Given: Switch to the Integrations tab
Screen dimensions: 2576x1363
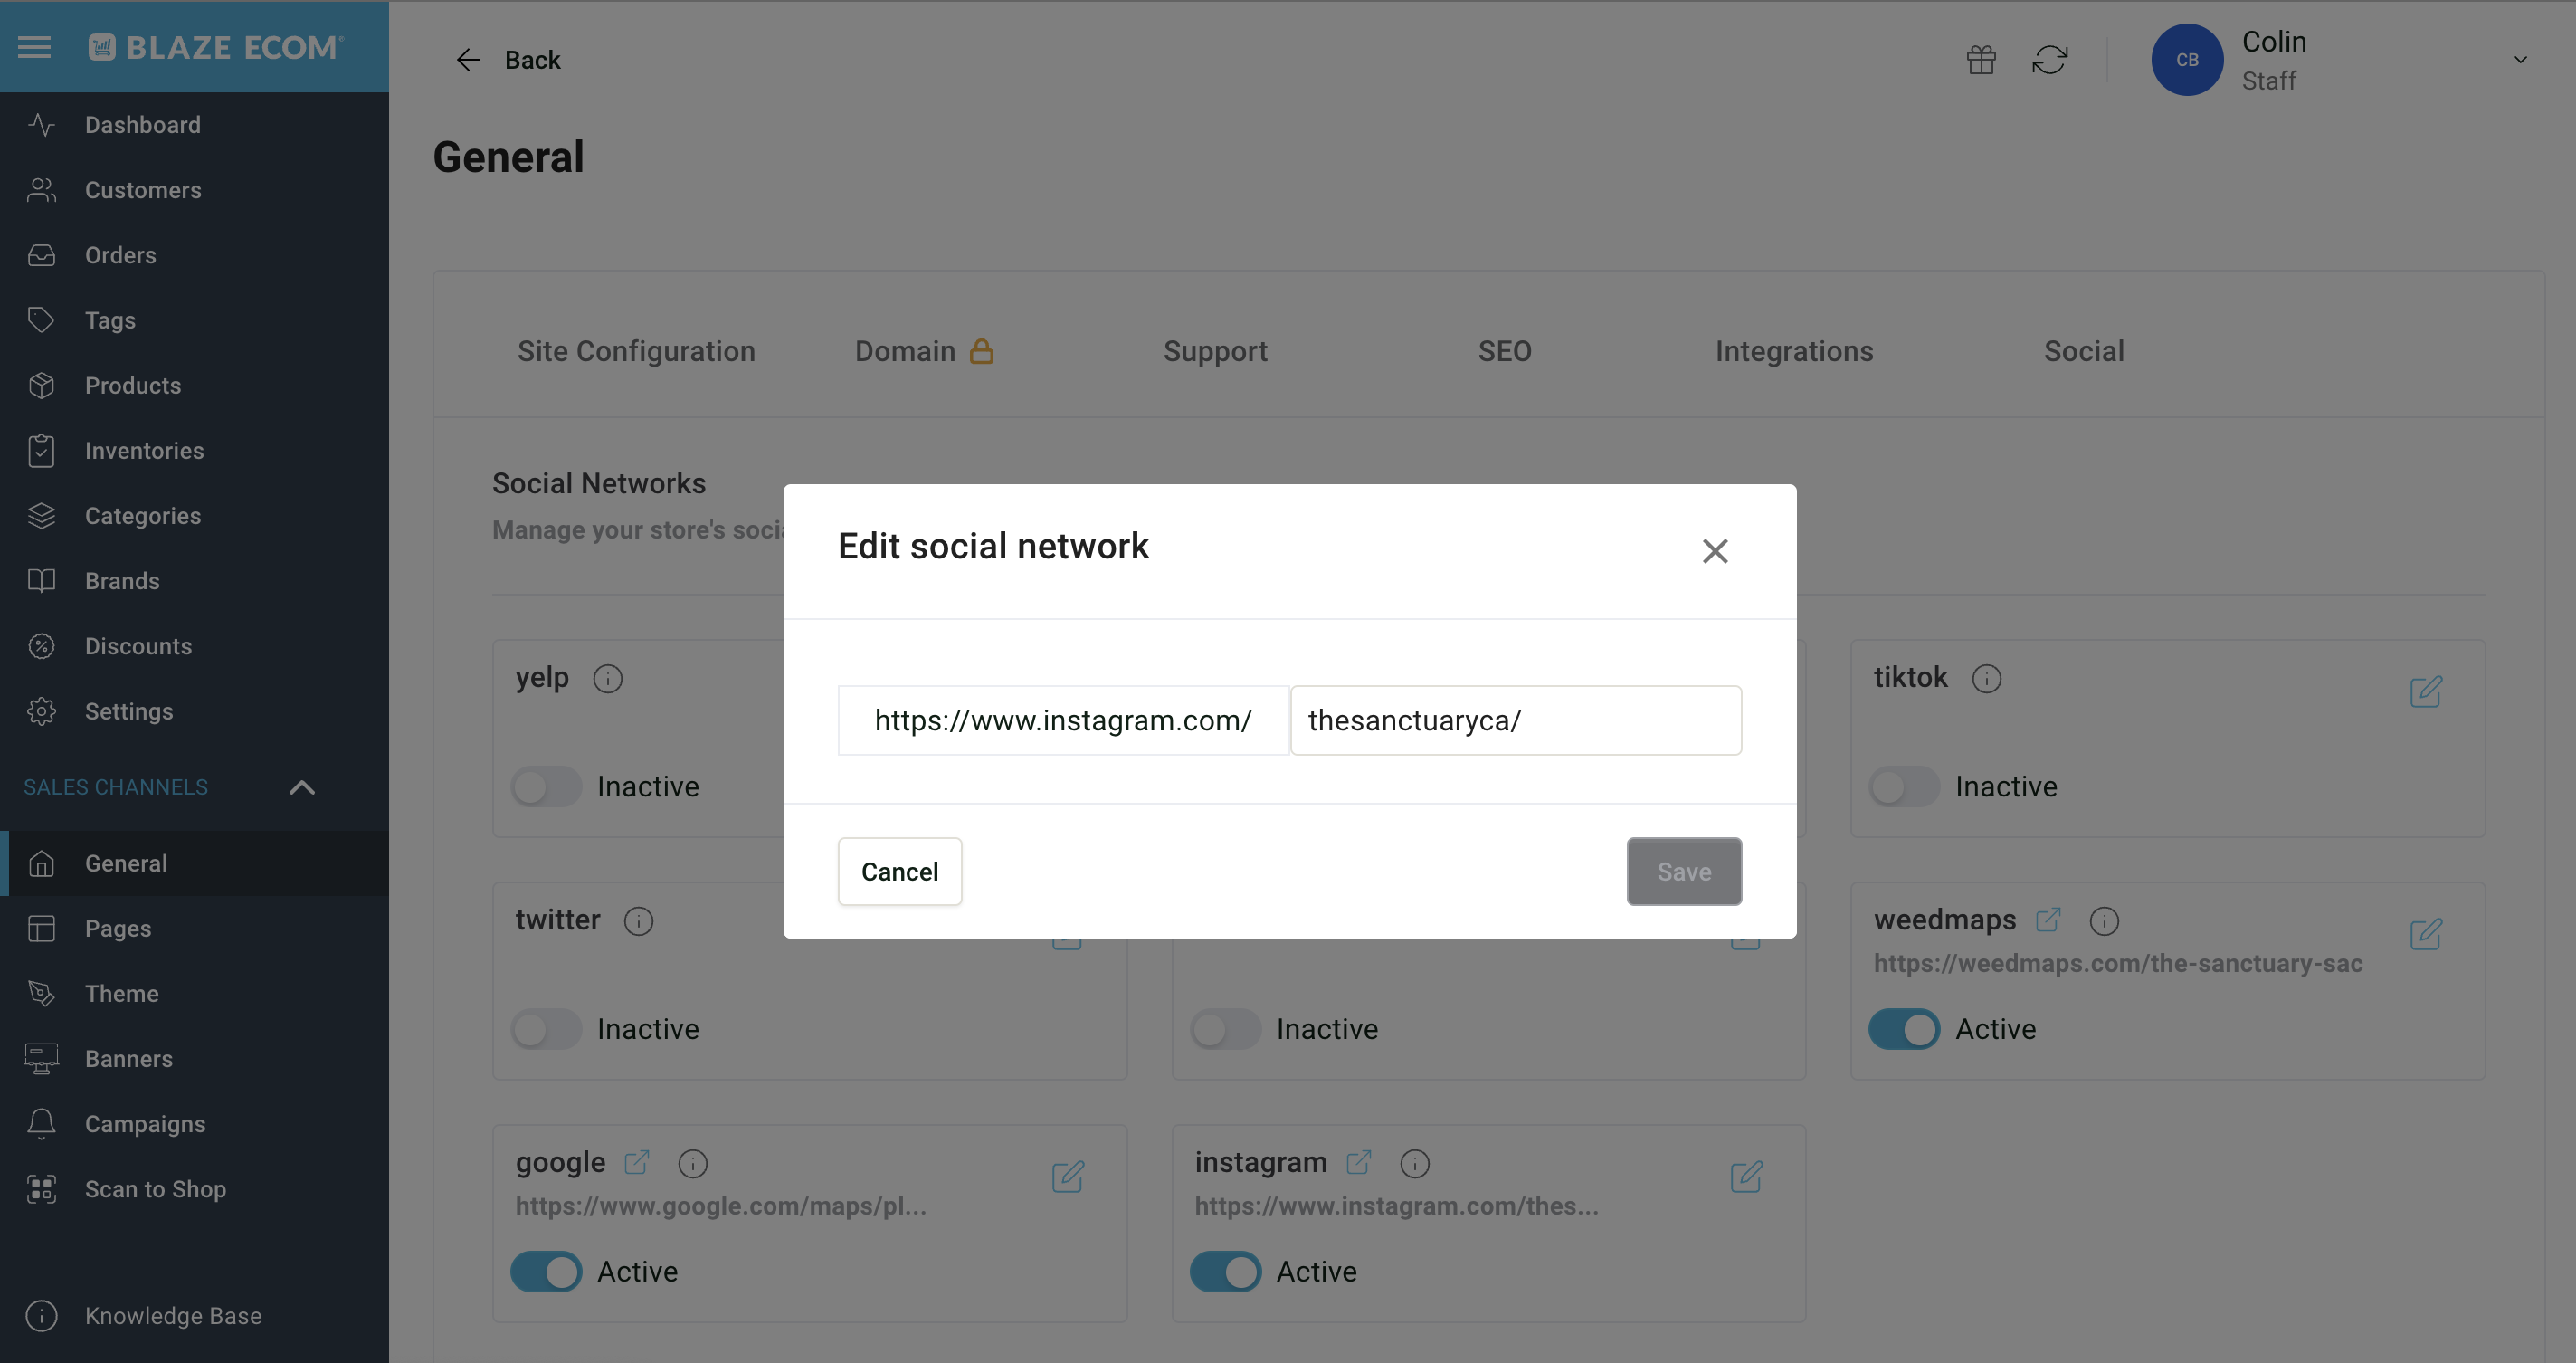Looking at the screenshot, I should [x=1794, y=351].
